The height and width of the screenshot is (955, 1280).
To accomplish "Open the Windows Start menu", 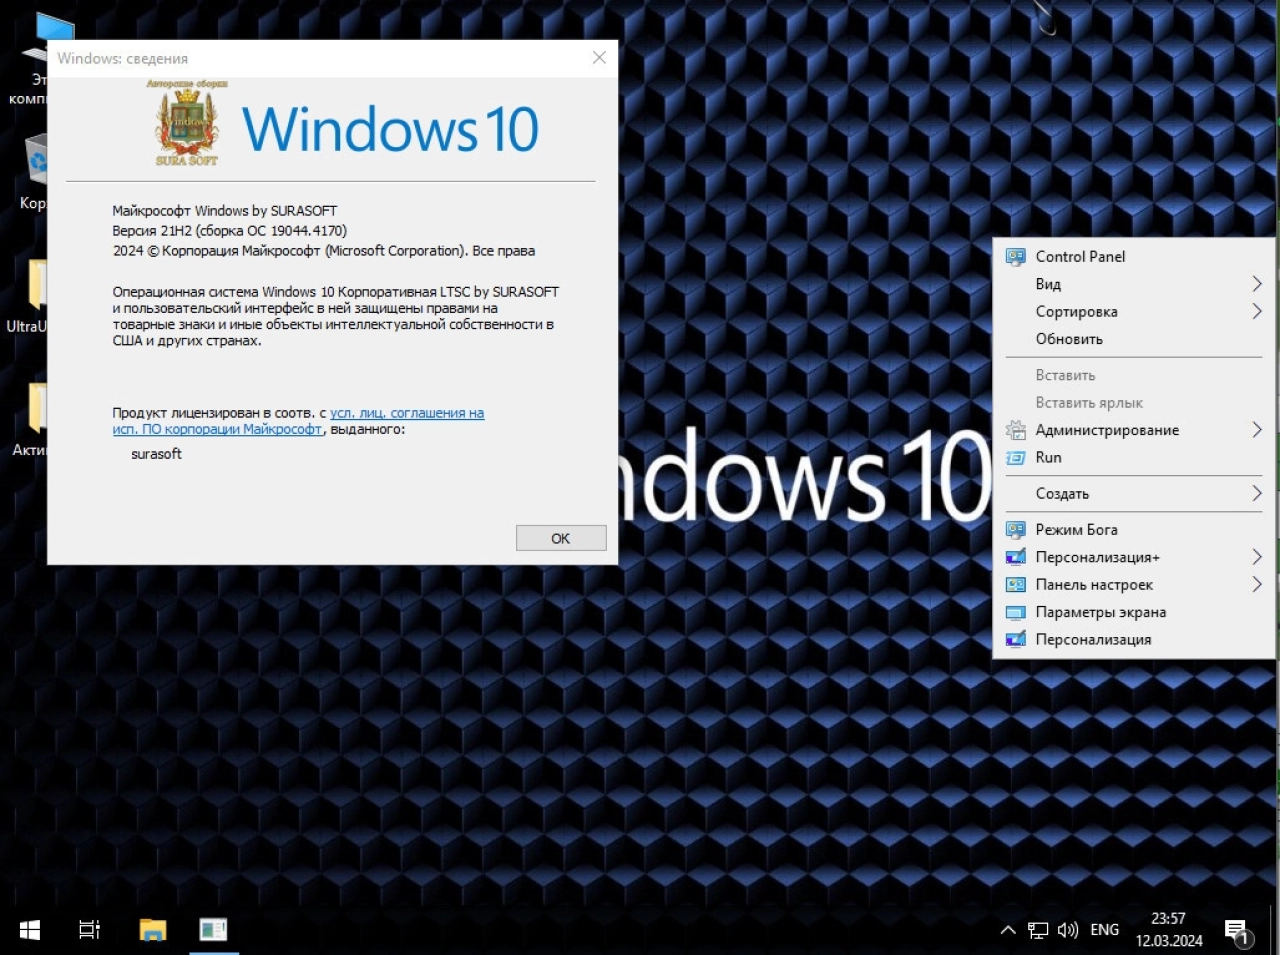I will (x=30, y=930).
